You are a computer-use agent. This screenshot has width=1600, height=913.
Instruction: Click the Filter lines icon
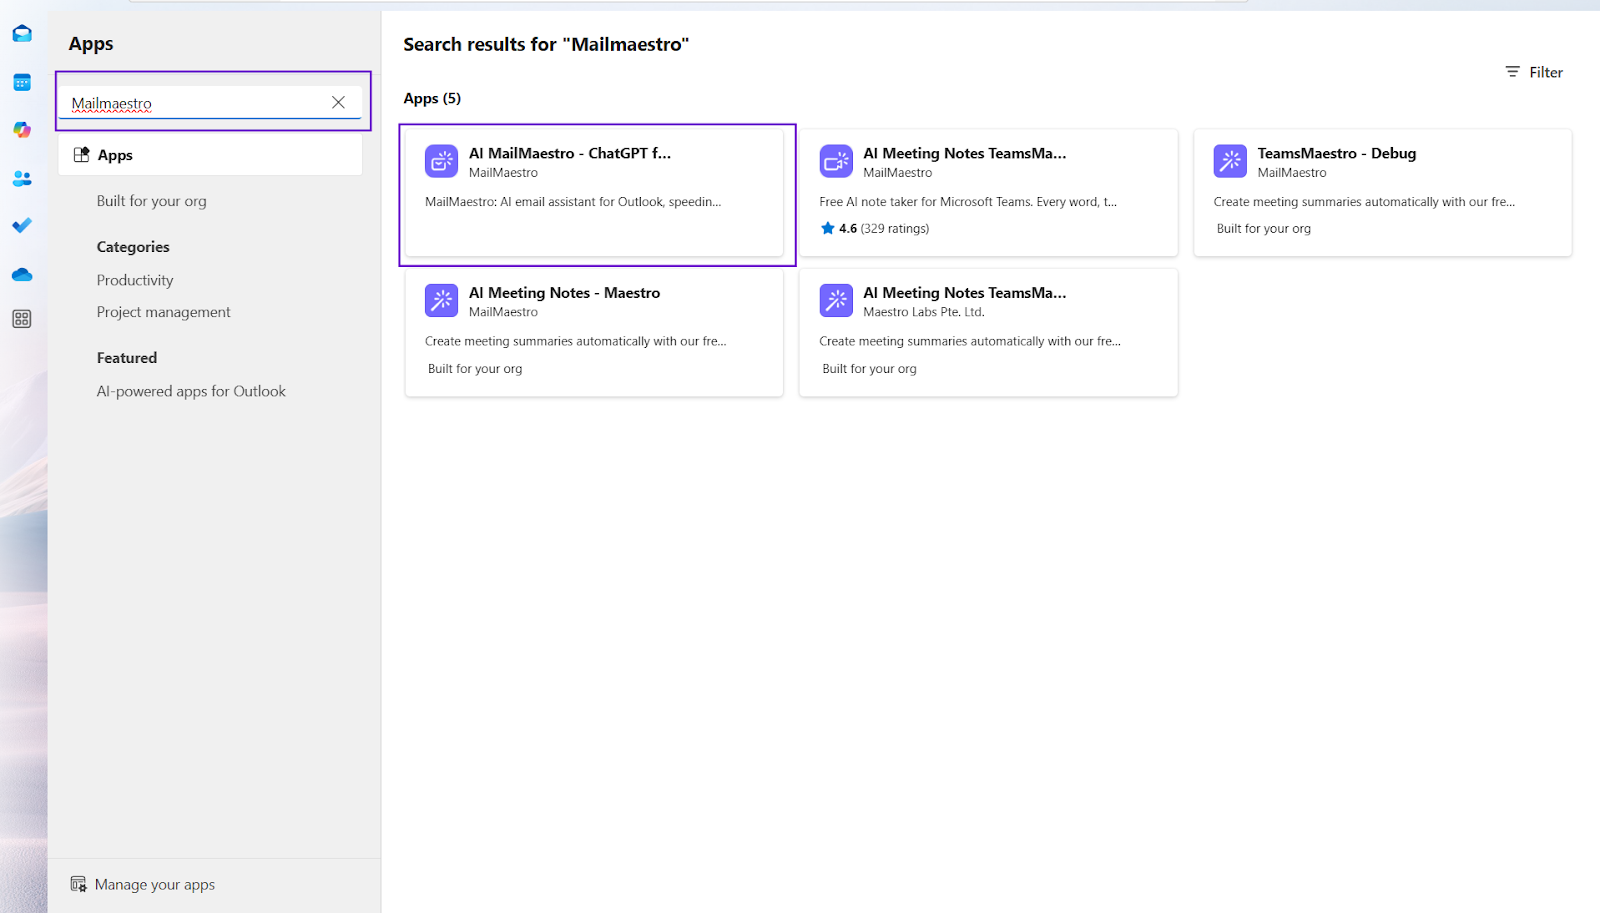tap(1512, 72)
